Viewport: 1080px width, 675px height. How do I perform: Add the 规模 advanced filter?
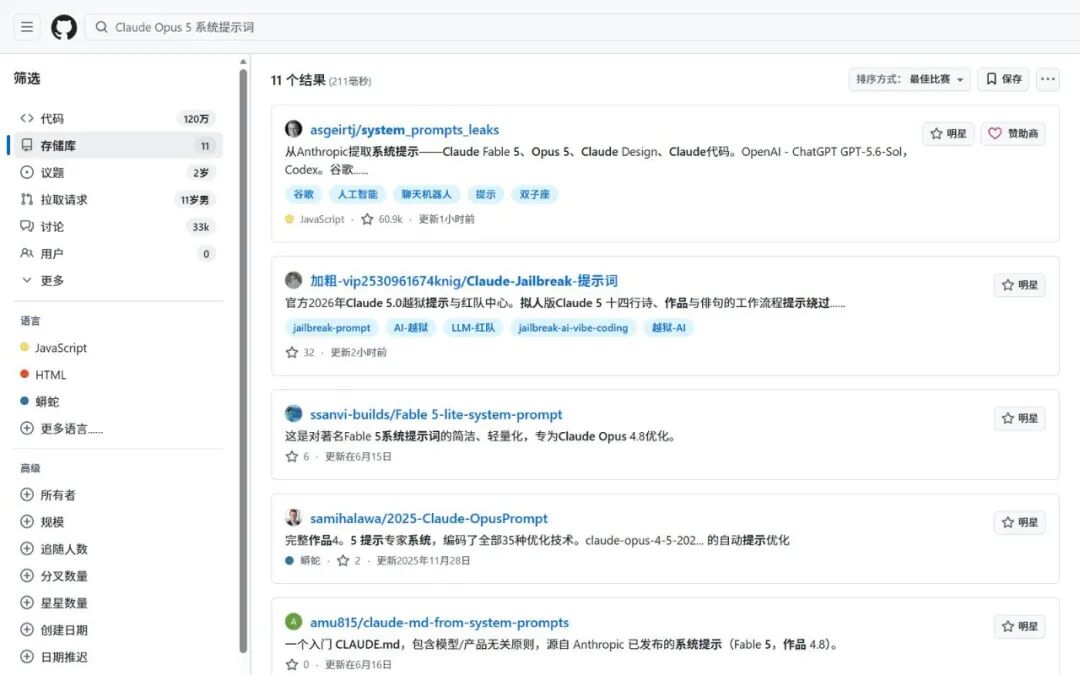42,521
